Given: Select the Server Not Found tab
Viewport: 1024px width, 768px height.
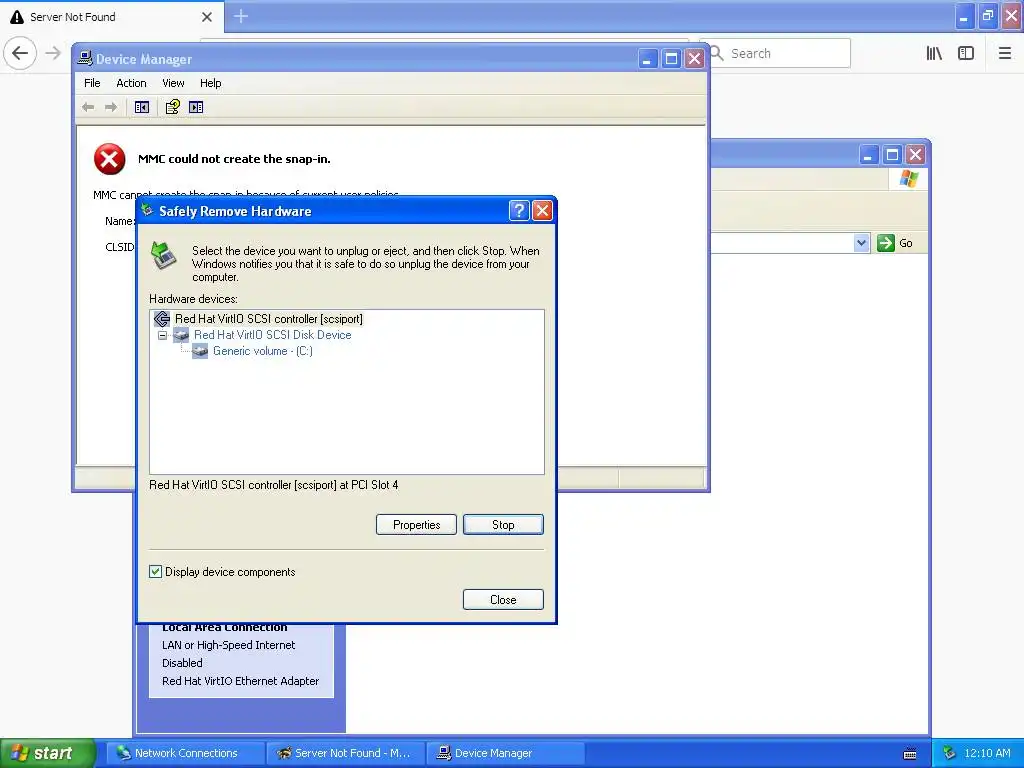Looking at the screenshot, I should pyautogui.click(x=111, y=17).
